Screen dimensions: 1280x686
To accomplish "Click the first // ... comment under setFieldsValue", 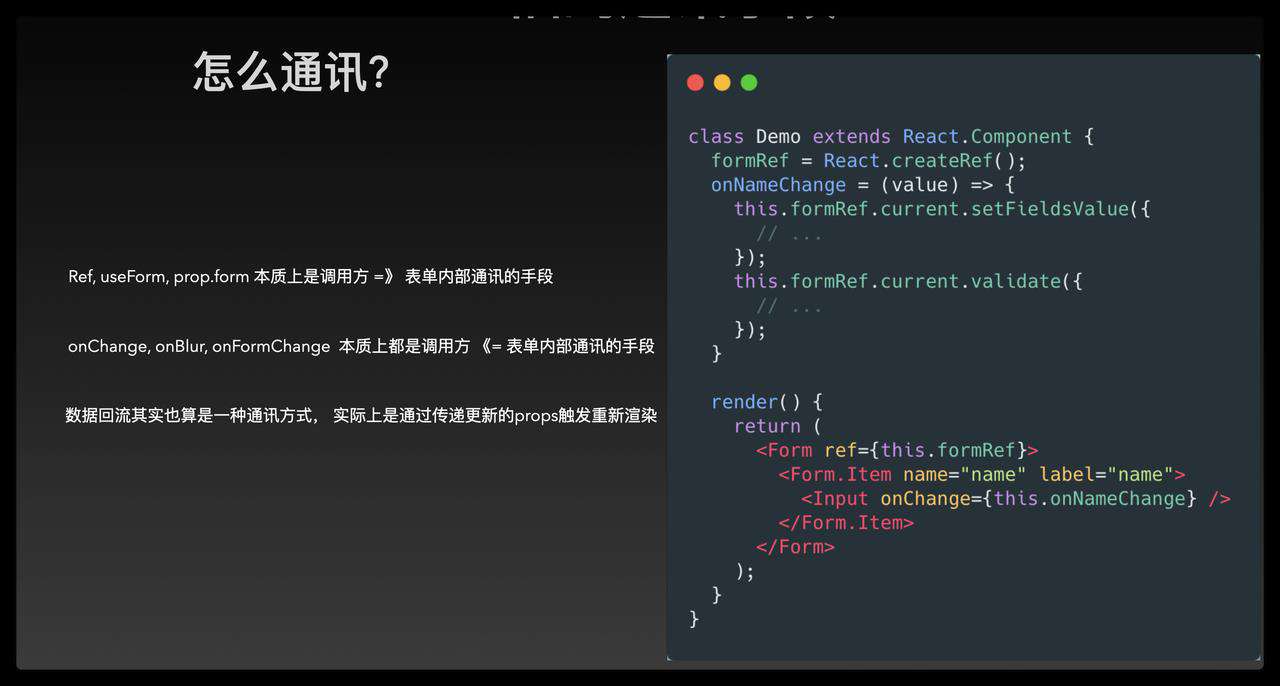I will tap(789, 233).
